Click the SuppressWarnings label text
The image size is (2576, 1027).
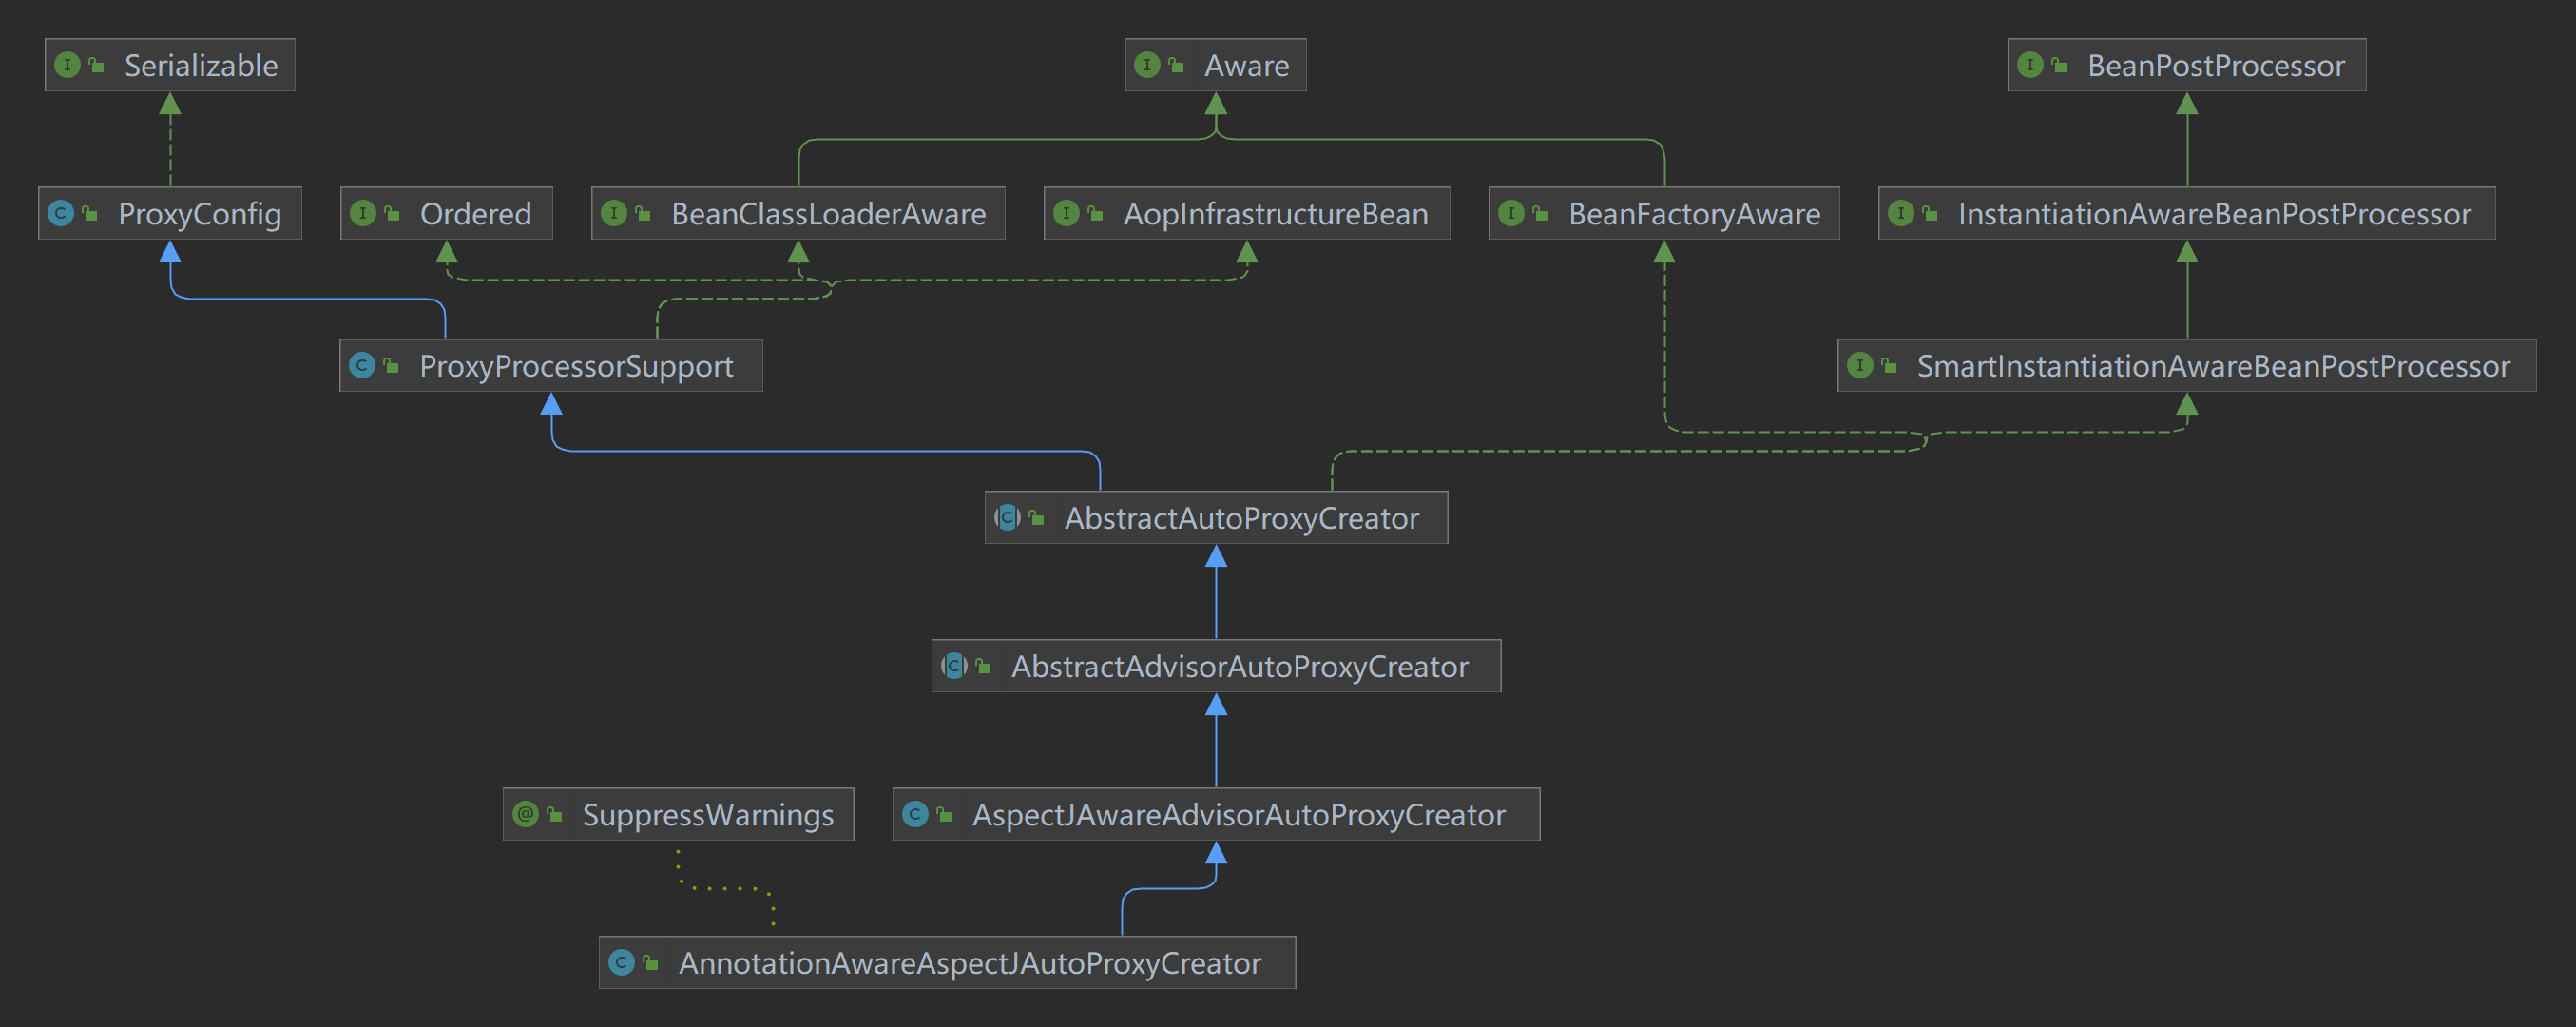point(707,814)
